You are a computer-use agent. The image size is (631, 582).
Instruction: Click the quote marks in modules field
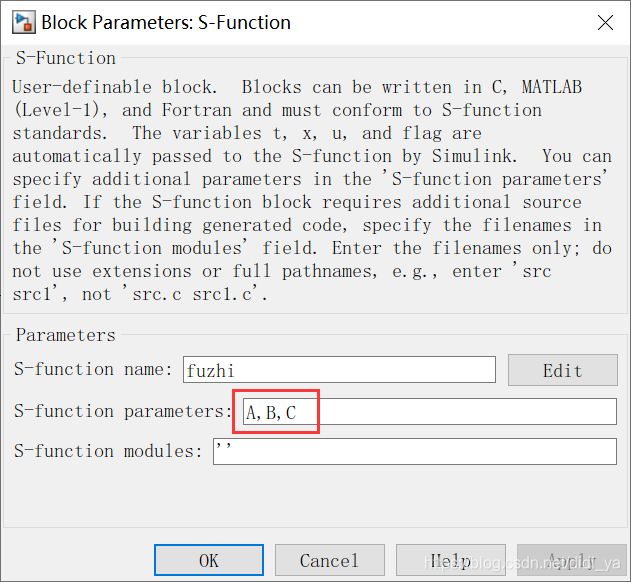point(223,445)
